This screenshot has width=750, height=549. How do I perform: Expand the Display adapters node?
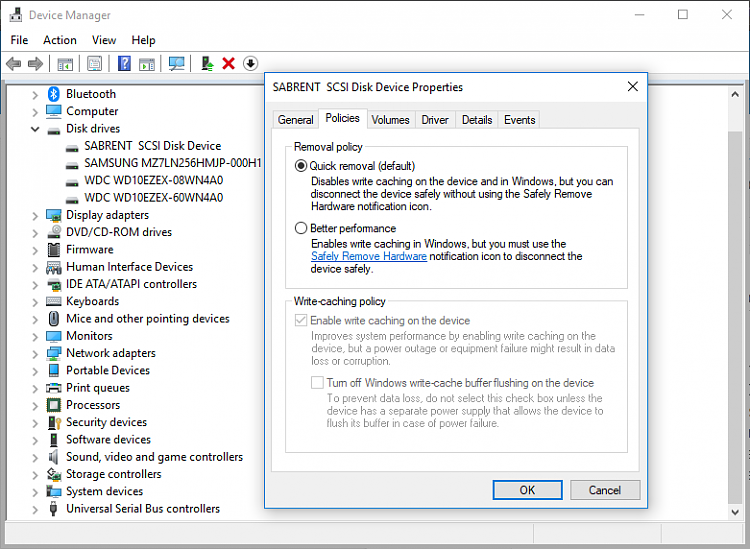35,216
